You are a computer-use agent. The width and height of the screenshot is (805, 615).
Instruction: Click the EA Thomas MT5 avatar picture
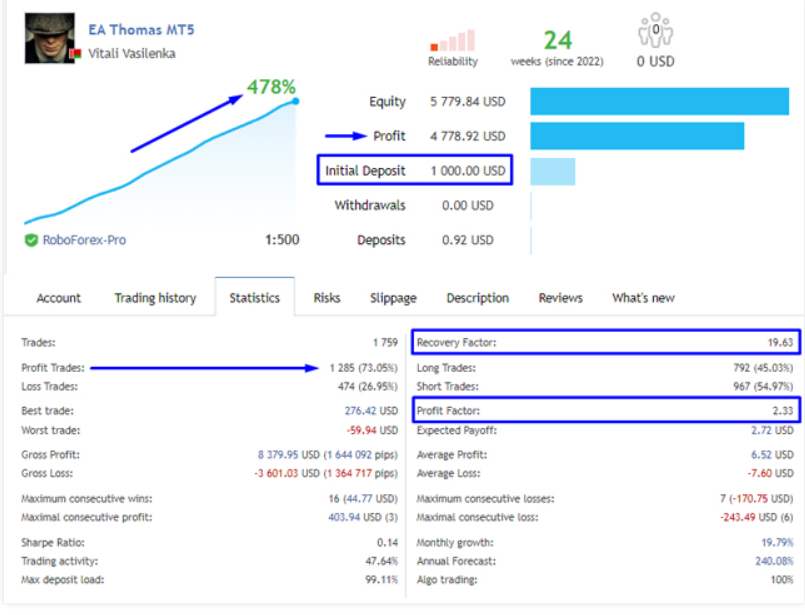[50, 38]
